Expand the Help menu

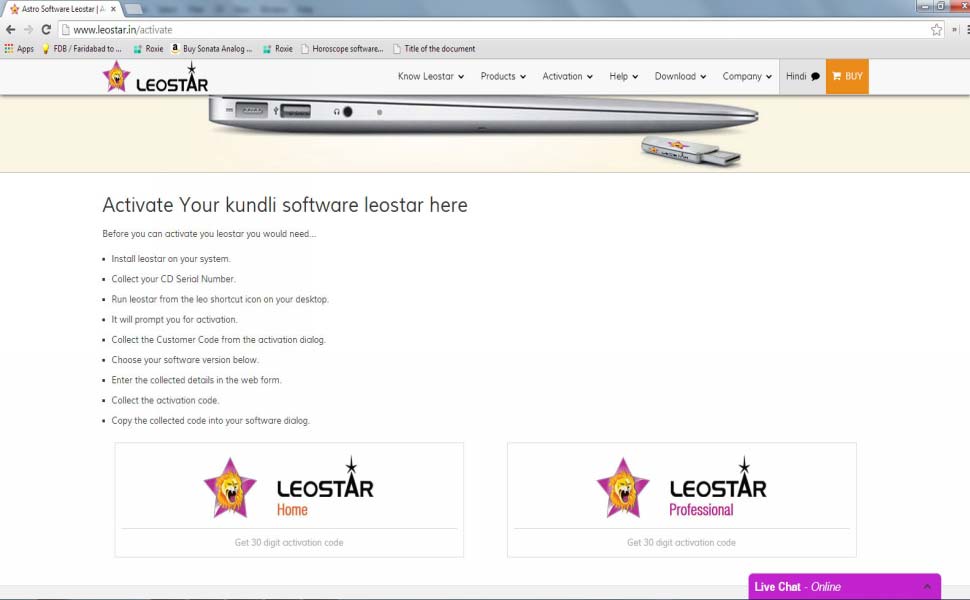624,76
